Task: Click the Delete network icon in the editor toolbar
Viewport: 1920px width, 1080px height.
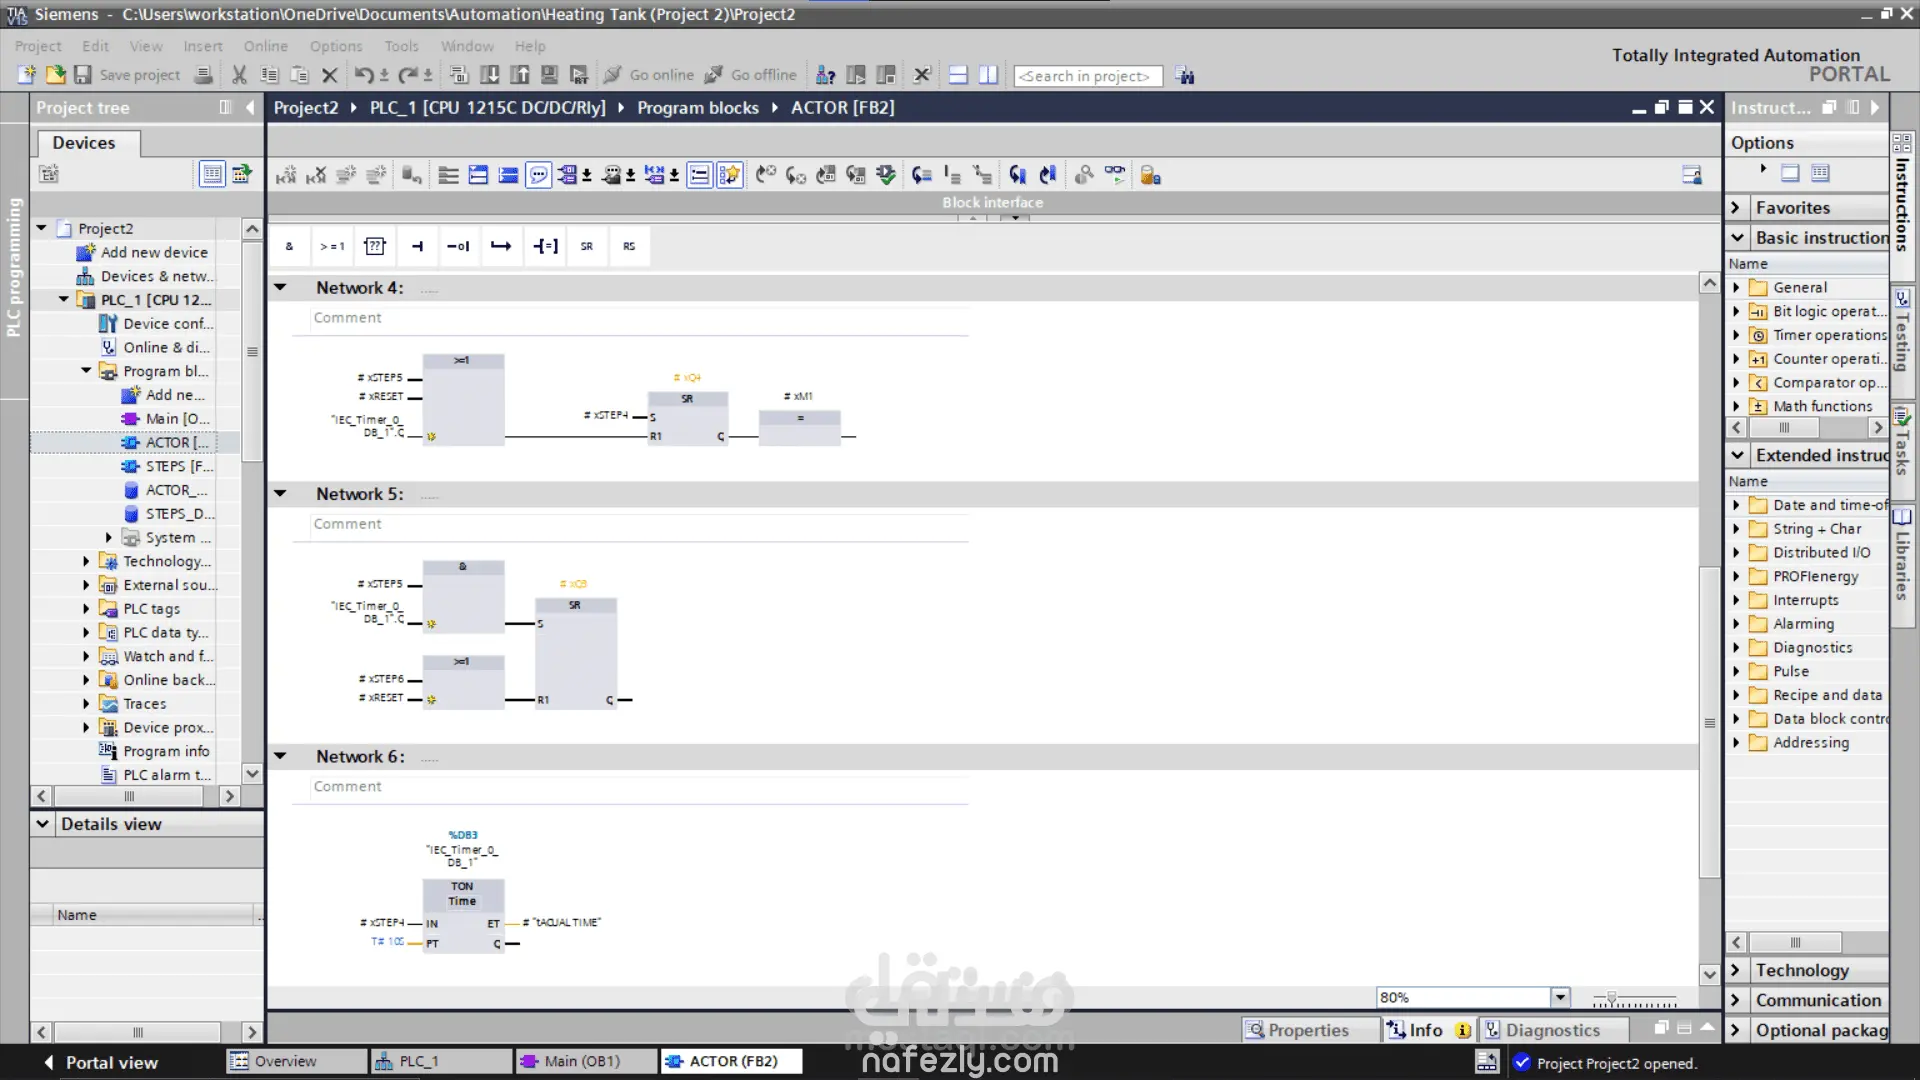Action: tap(316, 175)
